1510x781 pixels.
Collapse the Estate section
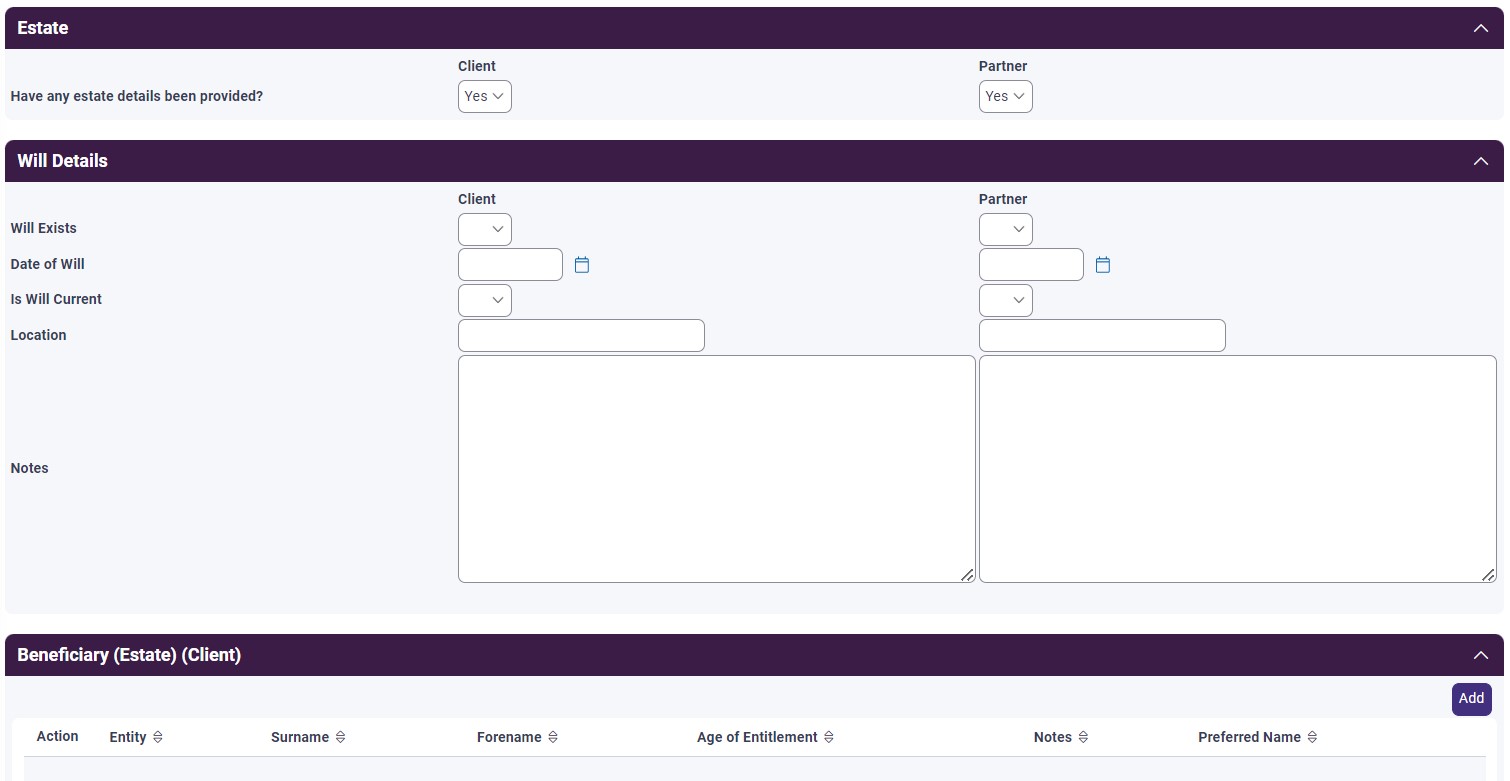click(x=1481, y=28)
